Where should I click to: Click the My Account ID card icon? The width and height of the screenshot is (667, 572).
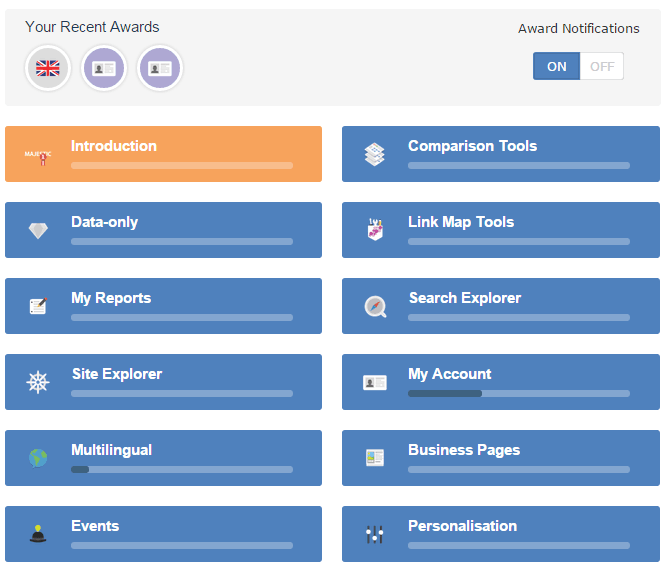tap(375, 382)
